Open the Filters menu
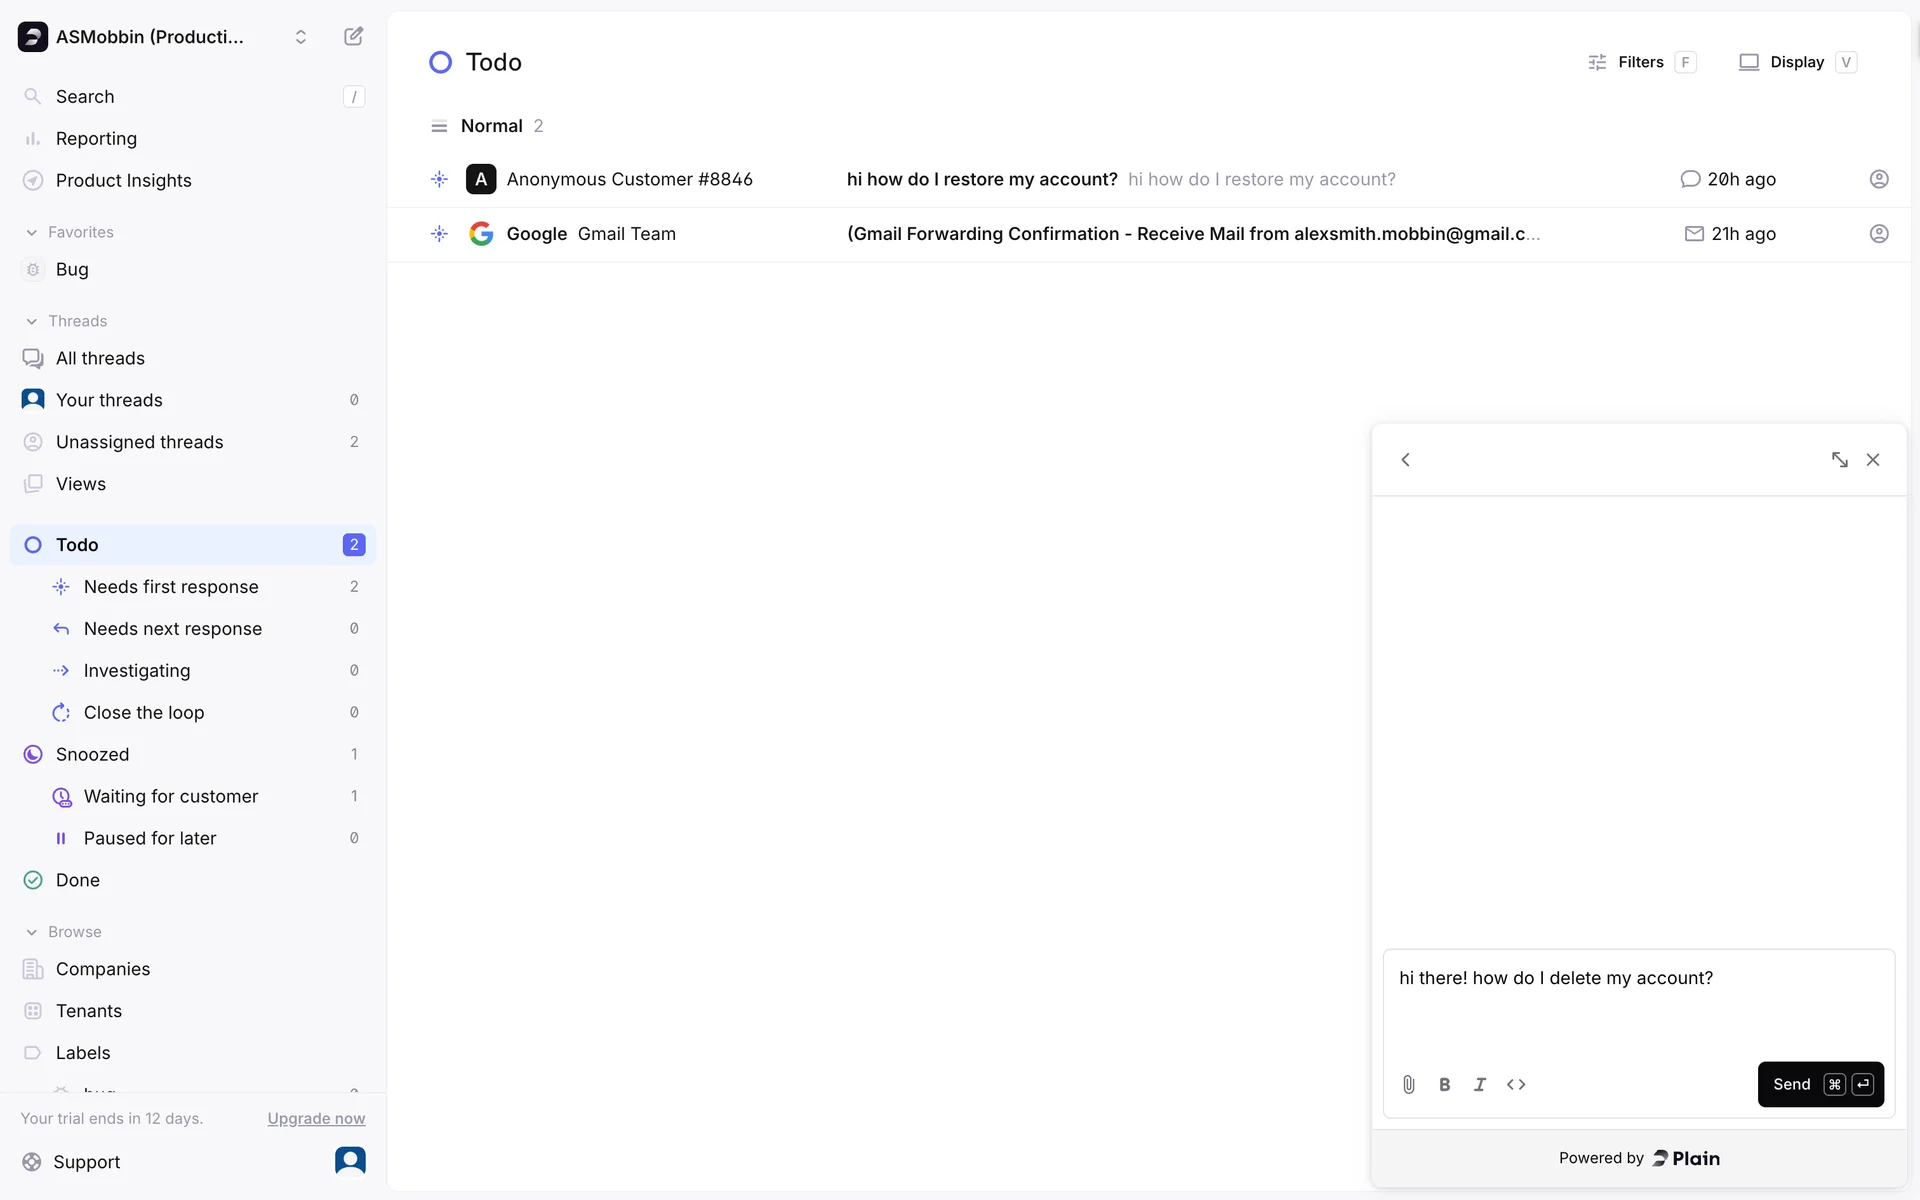The height and width of the screenshot is (1200, 1920). (1640, 62)
